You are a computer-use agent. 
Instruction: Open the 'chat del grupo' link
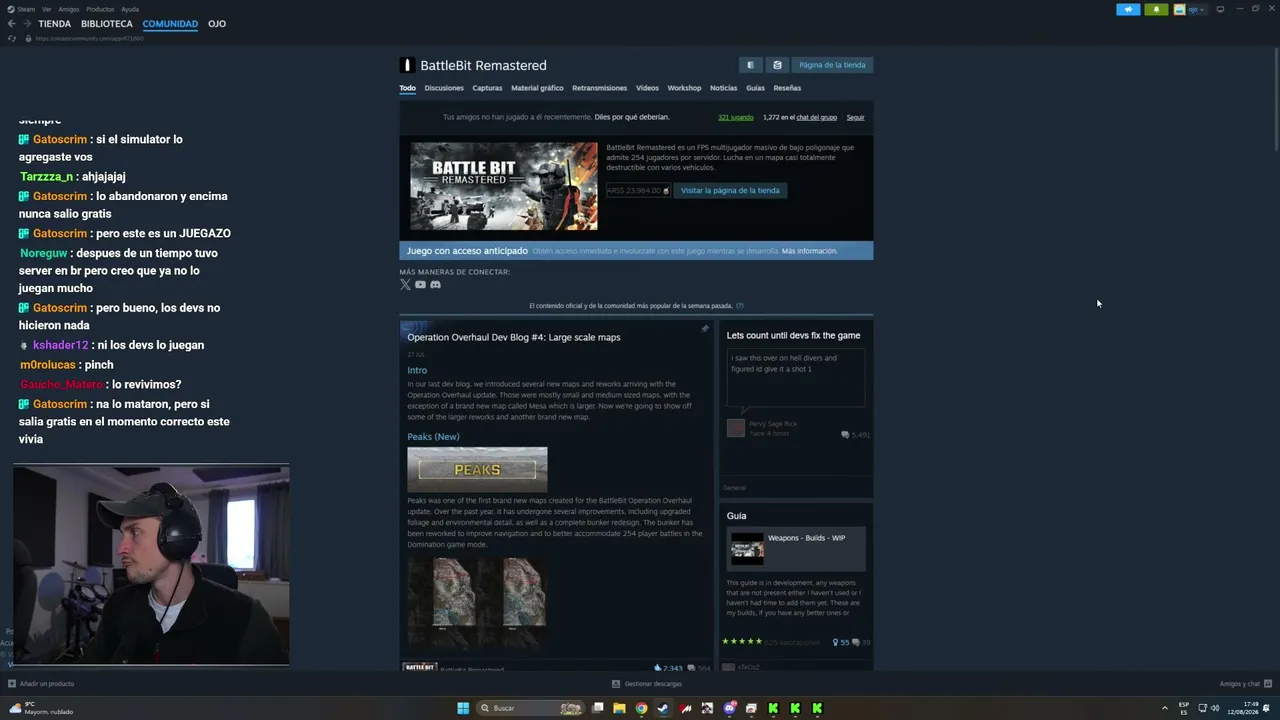click(x=817, y=117)
